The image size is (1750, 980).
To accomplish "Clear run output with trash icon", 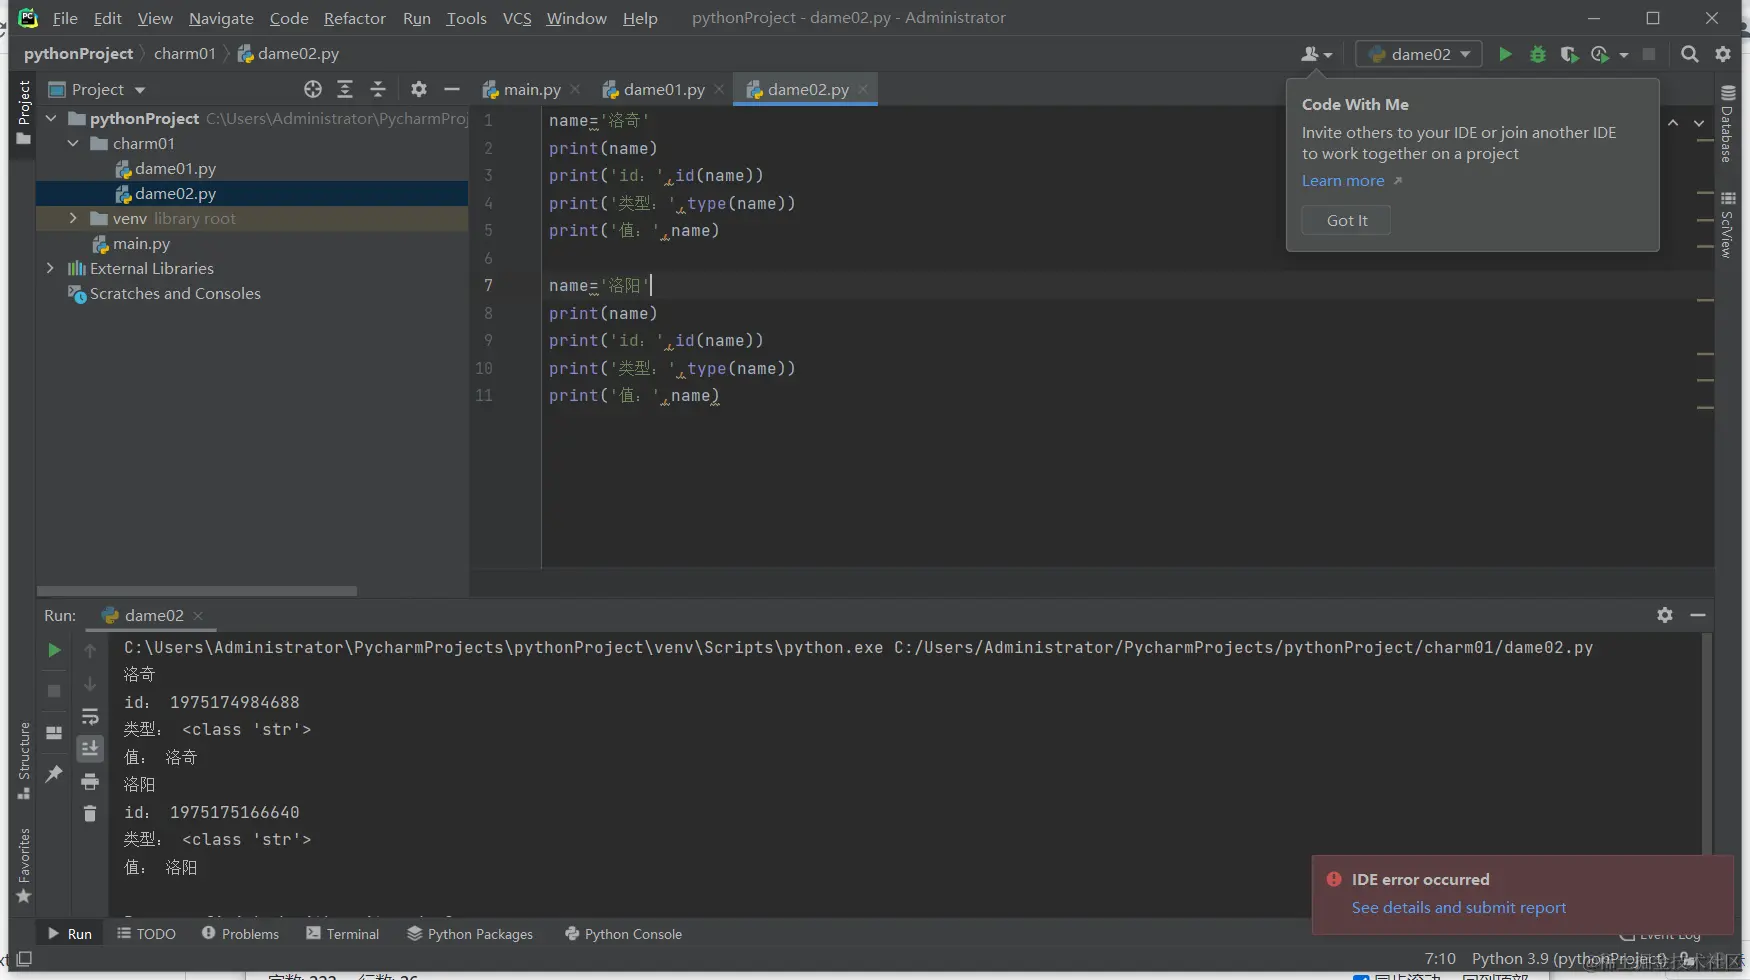I will [90, 814].
